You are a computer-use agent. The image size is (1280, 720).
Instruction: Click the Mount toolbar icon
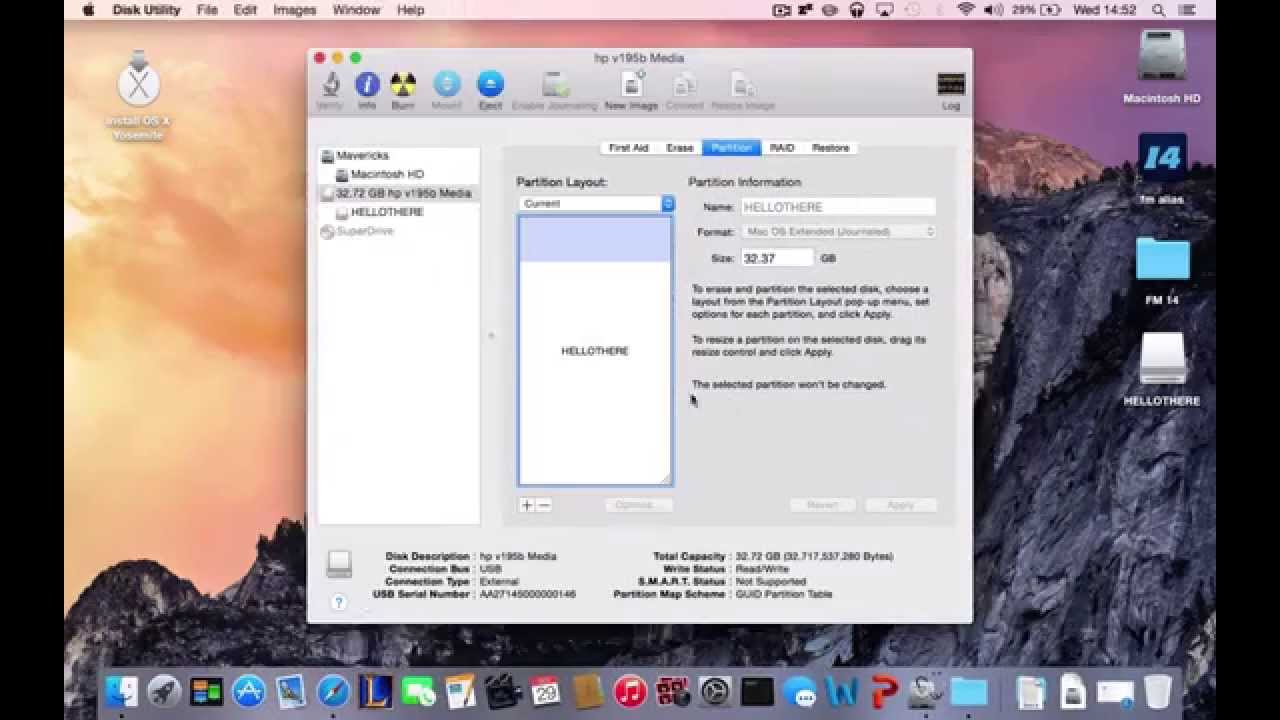[447, 90]
